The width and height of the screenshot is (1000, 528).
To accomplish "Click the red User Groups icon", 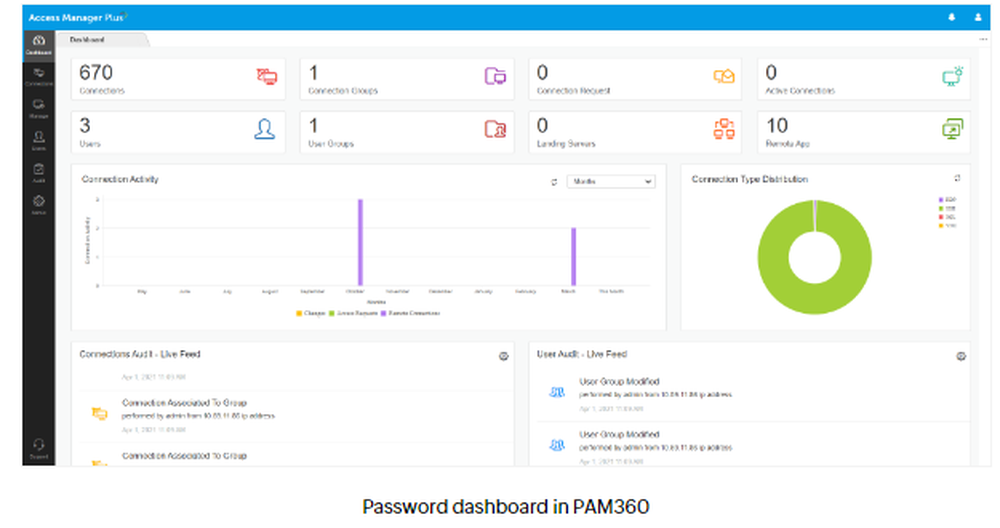I will [x=495, y=129].
